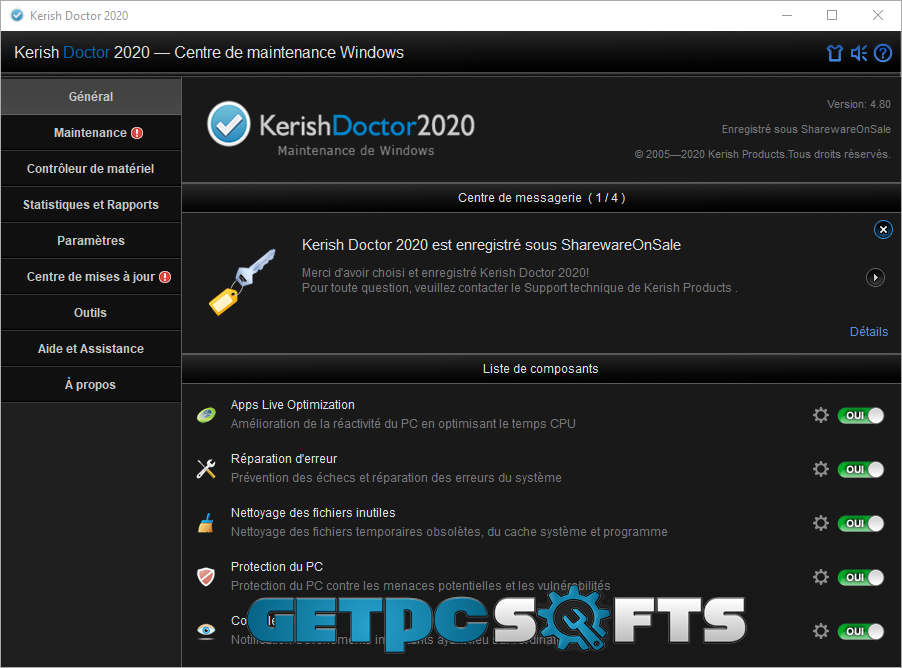Go to Paramètres
This screenshot has height=668, width=902.
[91, 241]
